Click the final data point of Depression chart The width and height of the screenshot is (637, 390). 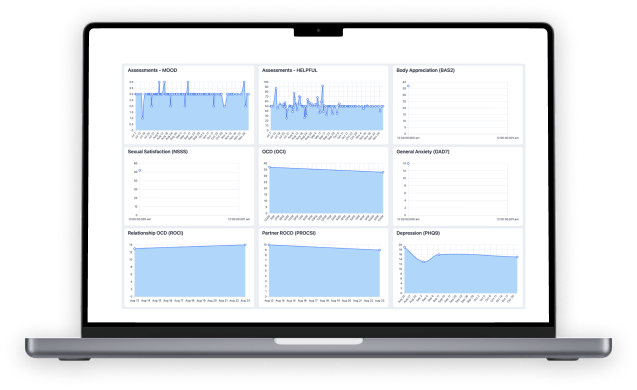point(517,257)
